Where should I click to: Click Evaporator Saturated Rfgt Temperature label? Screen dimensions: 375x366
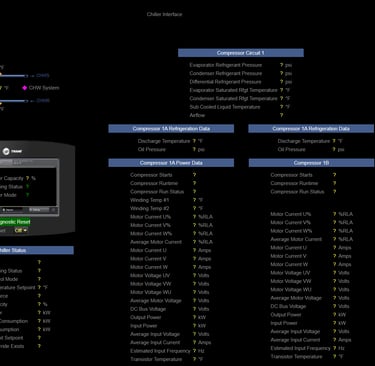[233, 90]
